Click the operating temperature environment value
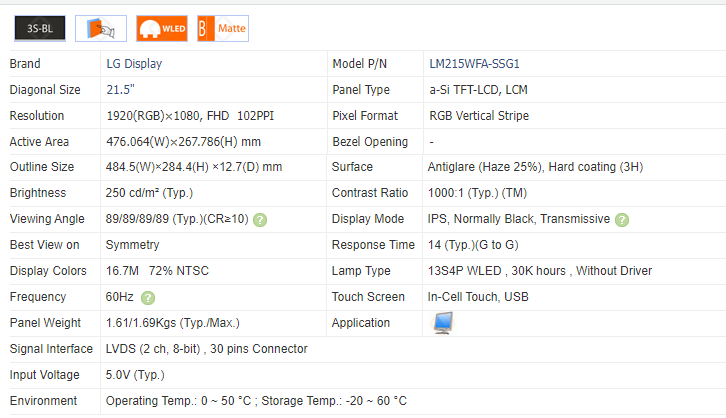This screenshot has height=418, width=726. tap(256, 401)
